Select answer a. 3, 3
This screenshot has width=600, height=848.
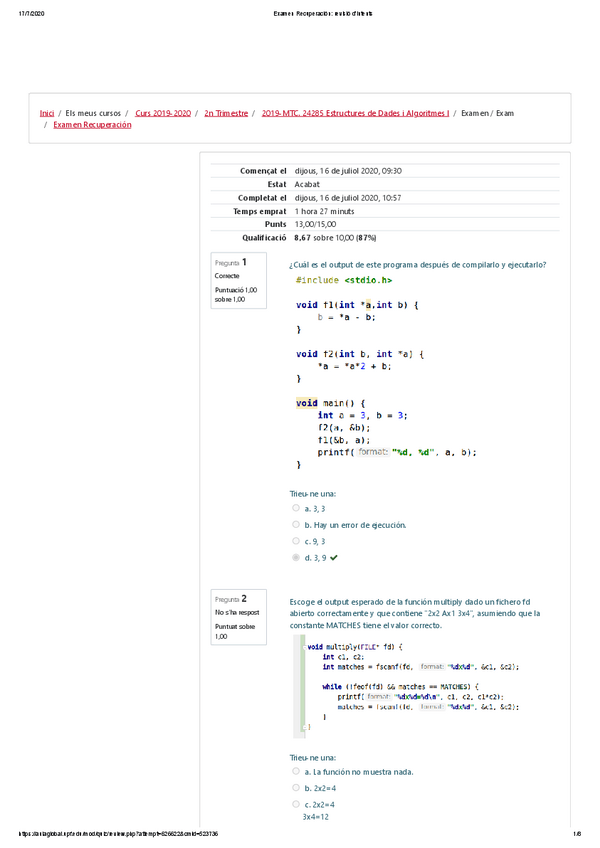click(x=296, y=508)
